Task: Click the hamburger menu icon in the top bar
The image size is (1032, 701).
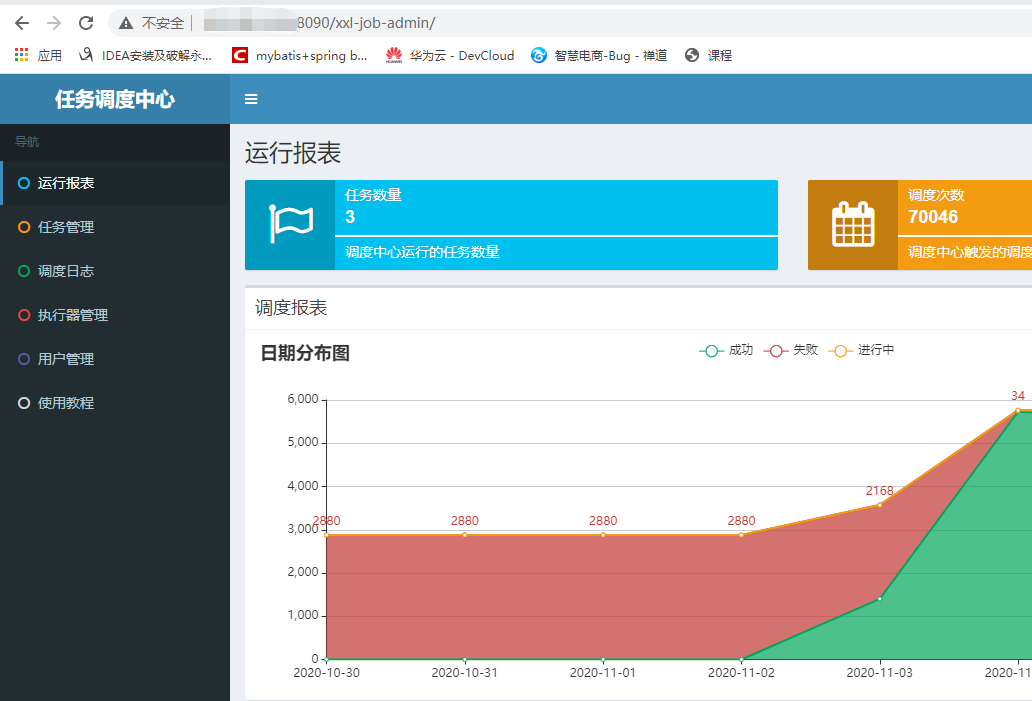Action: point(251,99)
